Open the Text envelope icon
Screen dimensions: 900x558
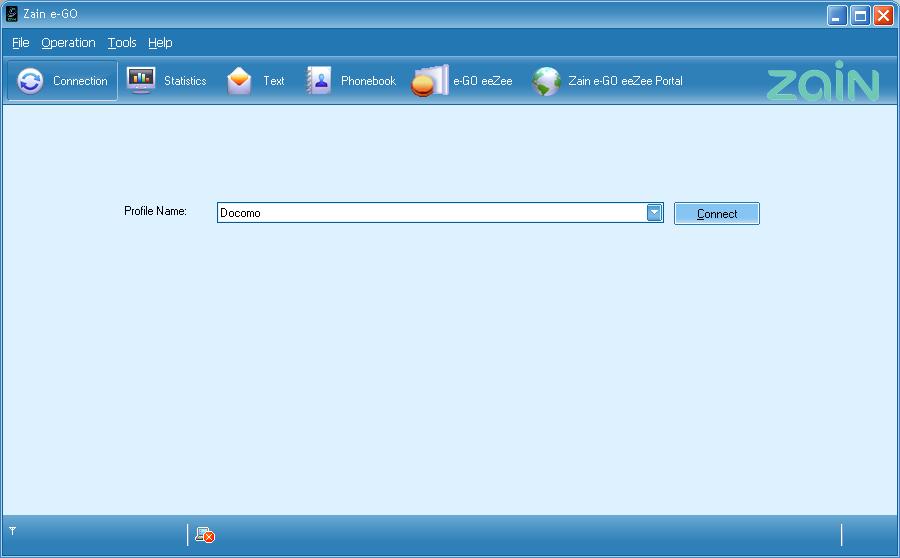pyautogui.click(x=239, y=81)
